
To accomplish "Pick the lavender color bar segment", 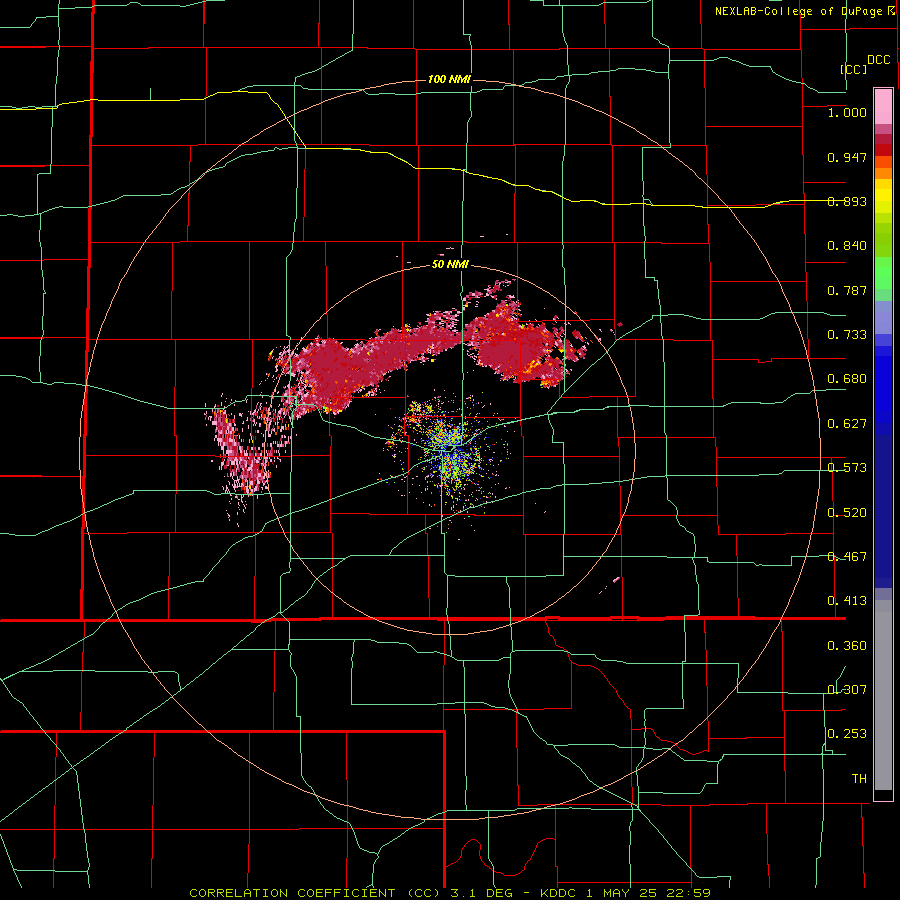I will coord(883,317).
